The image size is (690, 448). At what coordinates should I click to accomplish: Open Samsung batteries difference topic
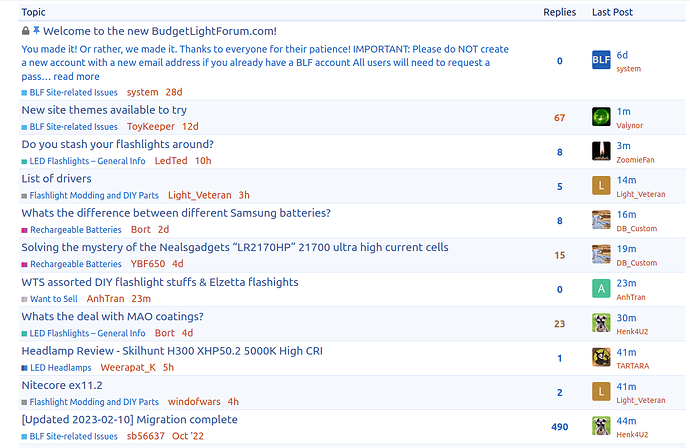point(176,213)
